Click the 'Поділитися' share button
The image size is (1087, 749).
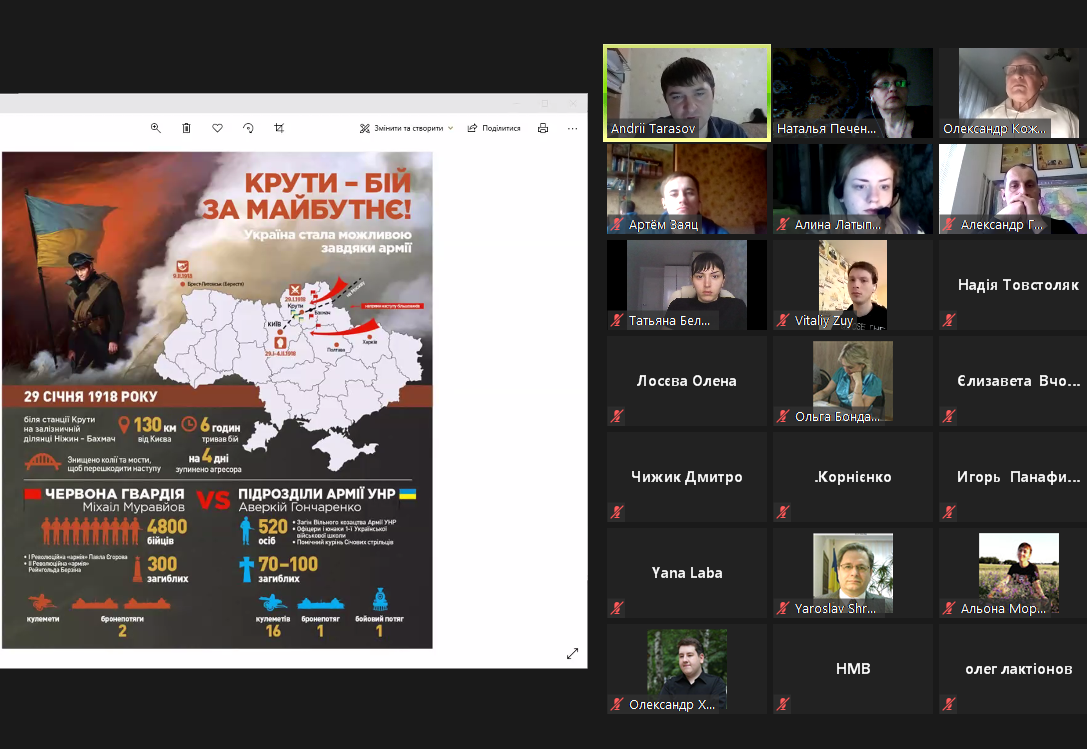pyautogui.click(x=494, y=128)
